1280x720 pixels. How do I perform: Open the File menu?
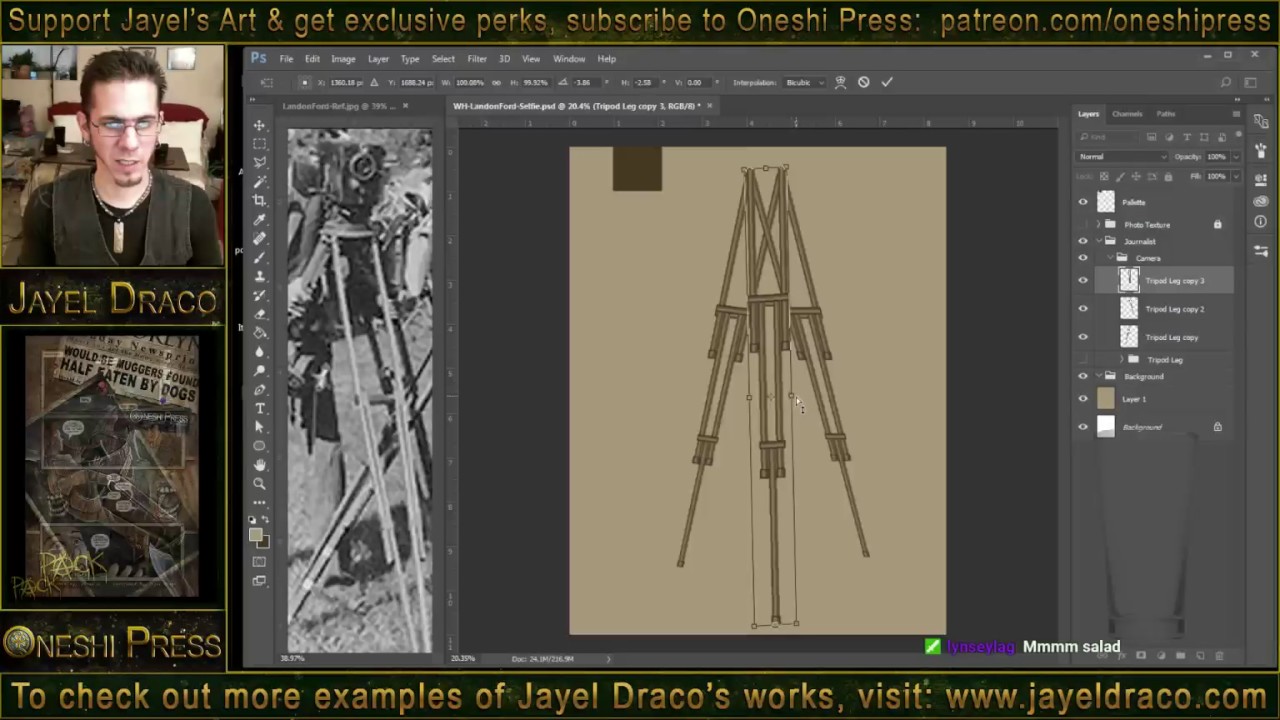coord(286,59)
